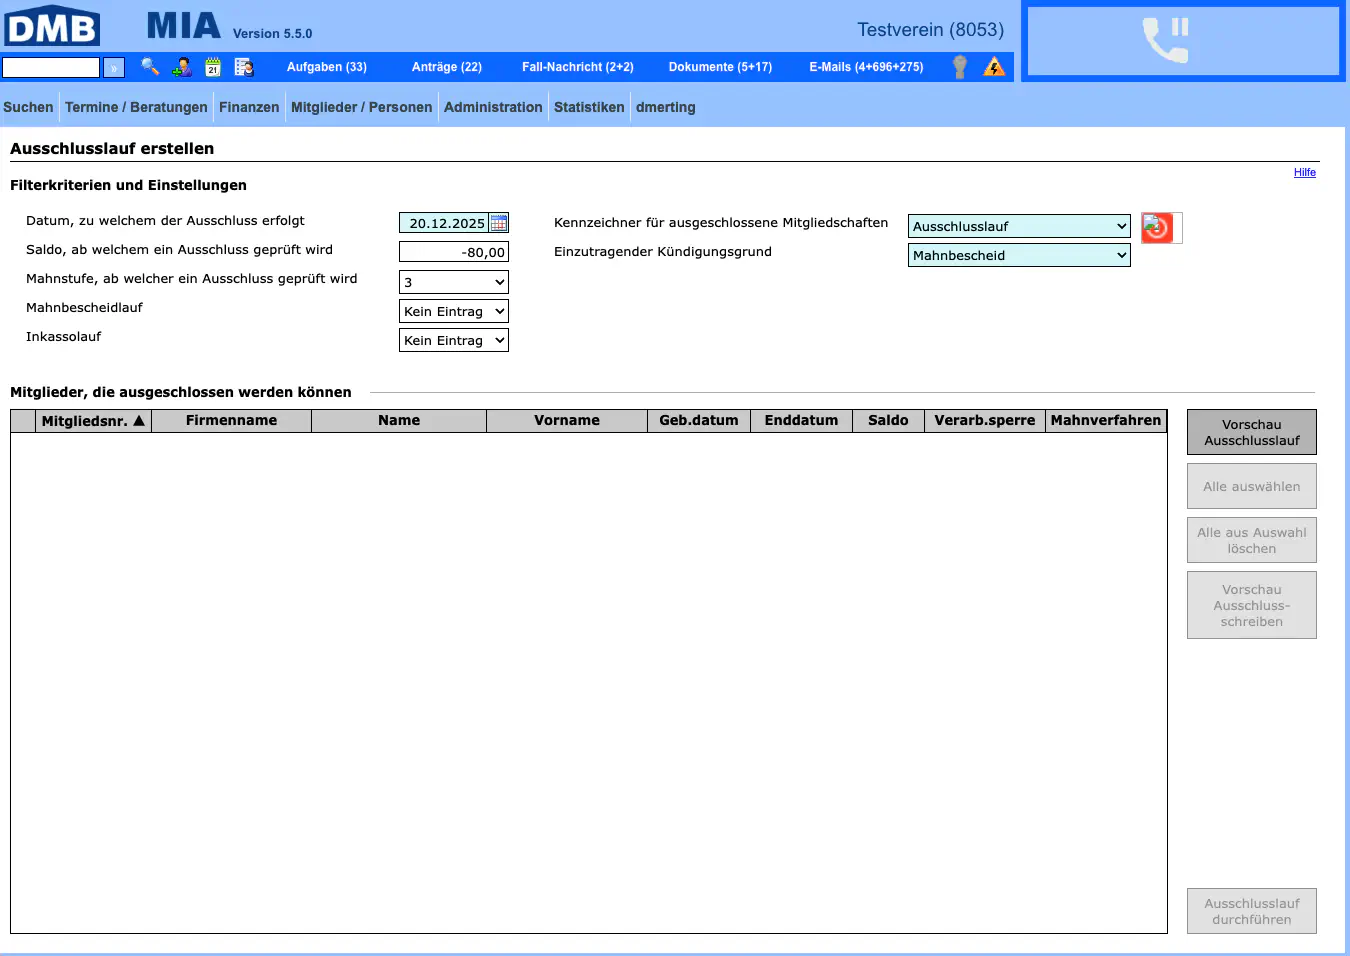The height and width of the screenshot is (956, 1350).
Task: Expand the Inkassolauf dropdown
Action: click(453, 340)
